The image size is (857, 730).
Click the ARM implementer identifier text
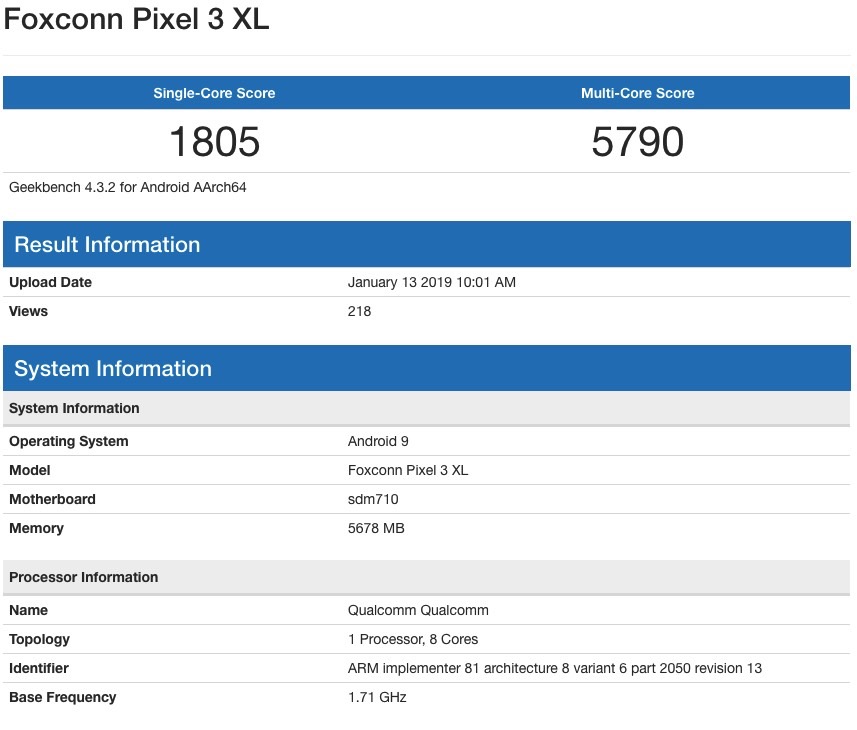tap(555, 668)
